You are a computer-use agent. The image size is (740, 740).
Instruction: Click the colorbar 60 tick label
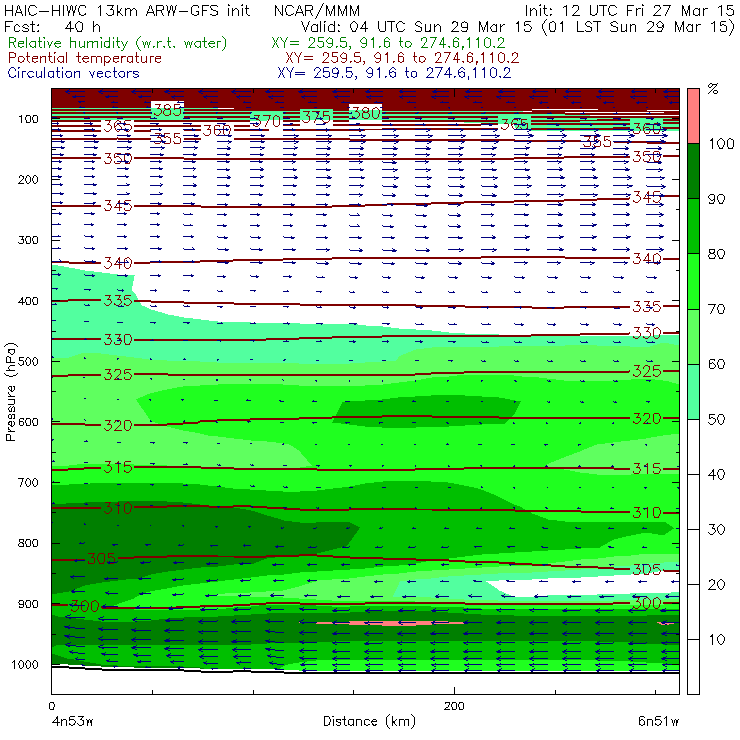[x=716, y=364]
